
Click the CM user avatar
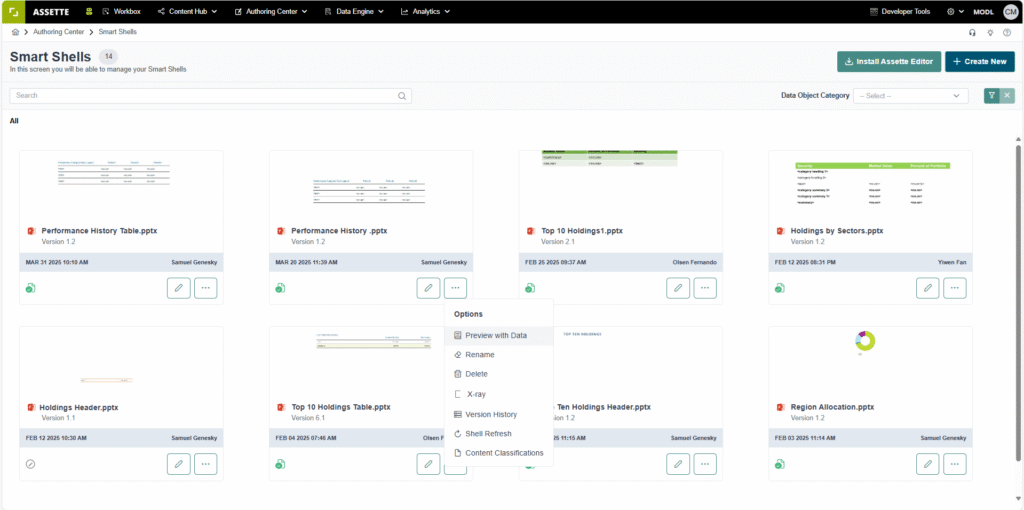pyautogui.click(x=1010, y=11)
